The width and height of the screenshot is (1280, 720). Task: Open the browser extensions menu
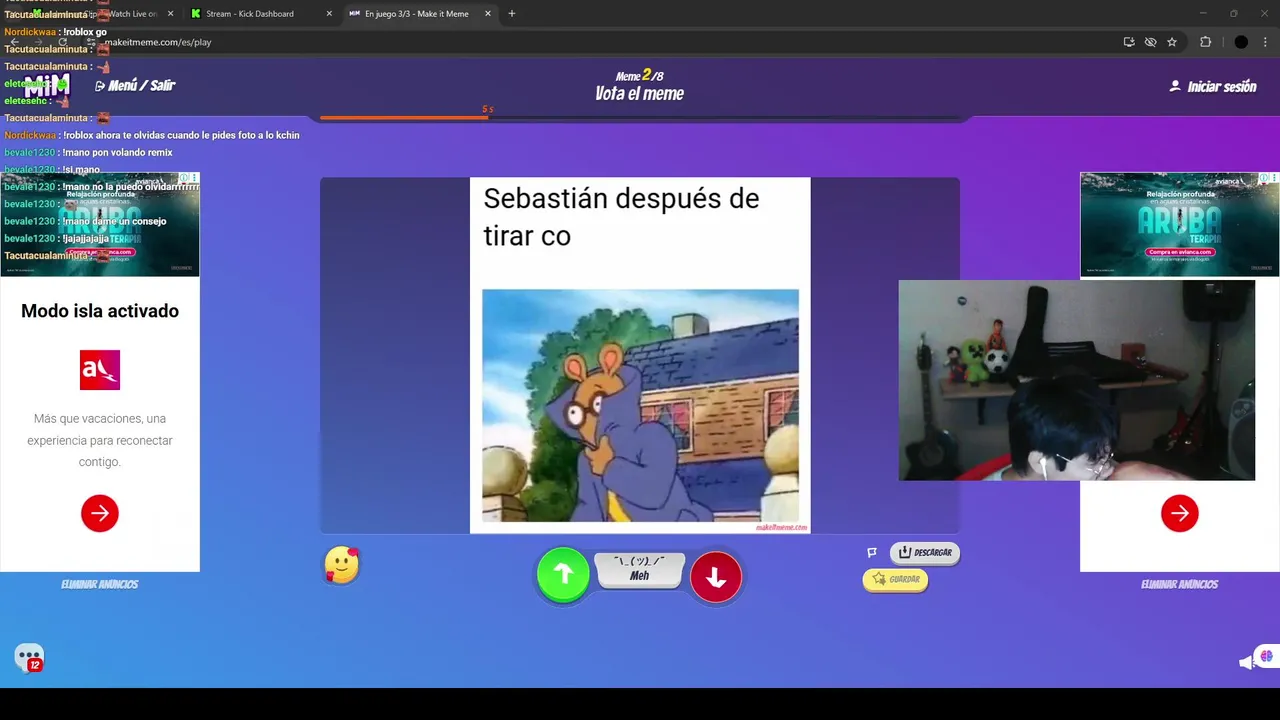point(1205,42)
